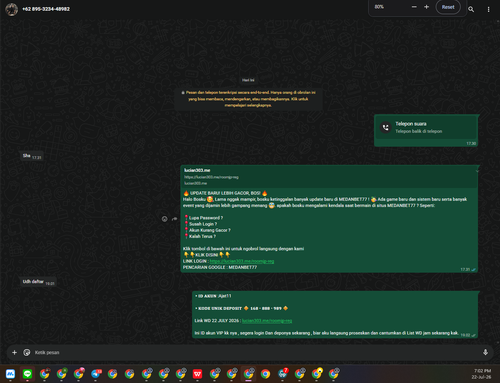Open LINE from the taskbar
The width and height of the screenshot is (500, 383).
[27, 374]
